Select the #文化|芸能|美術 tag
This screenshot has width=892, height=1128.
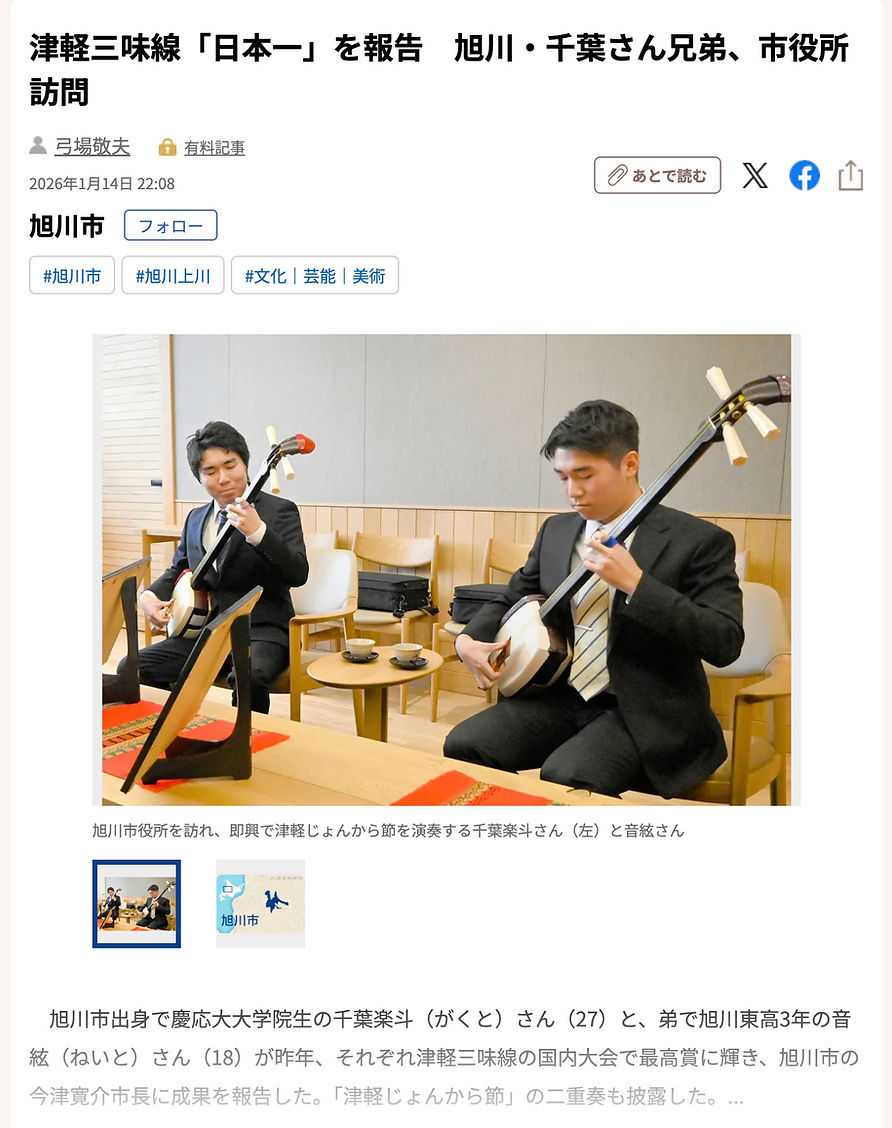(315, 276)
